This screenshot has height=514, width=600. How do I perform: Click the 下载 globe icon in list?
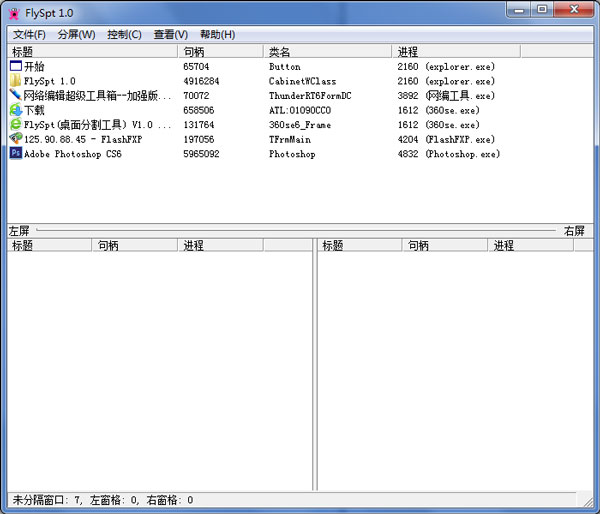[16, 110]
